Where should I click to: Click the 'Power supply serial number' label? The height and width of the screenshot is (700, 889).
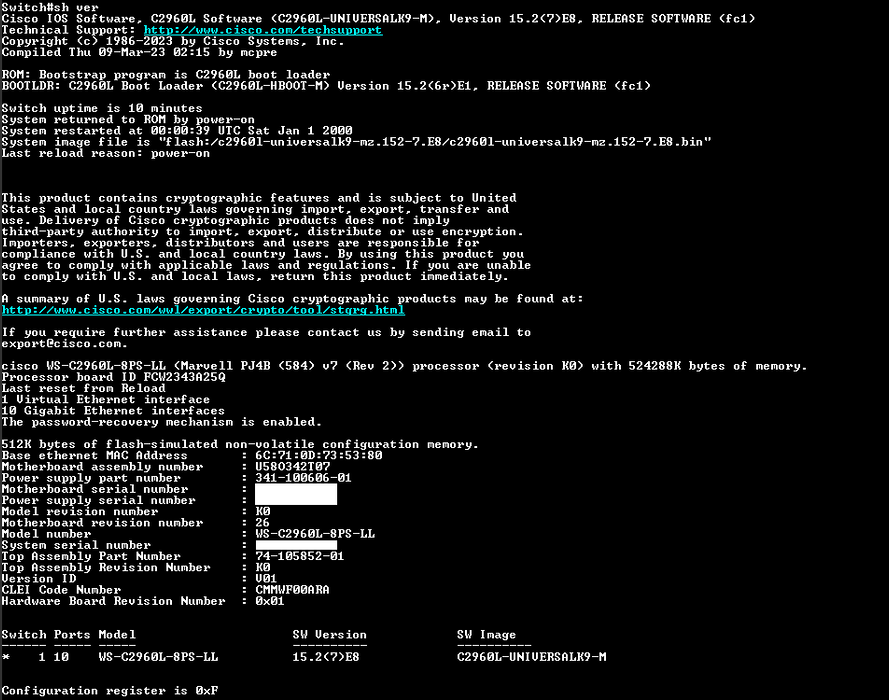tap(99, 500)
